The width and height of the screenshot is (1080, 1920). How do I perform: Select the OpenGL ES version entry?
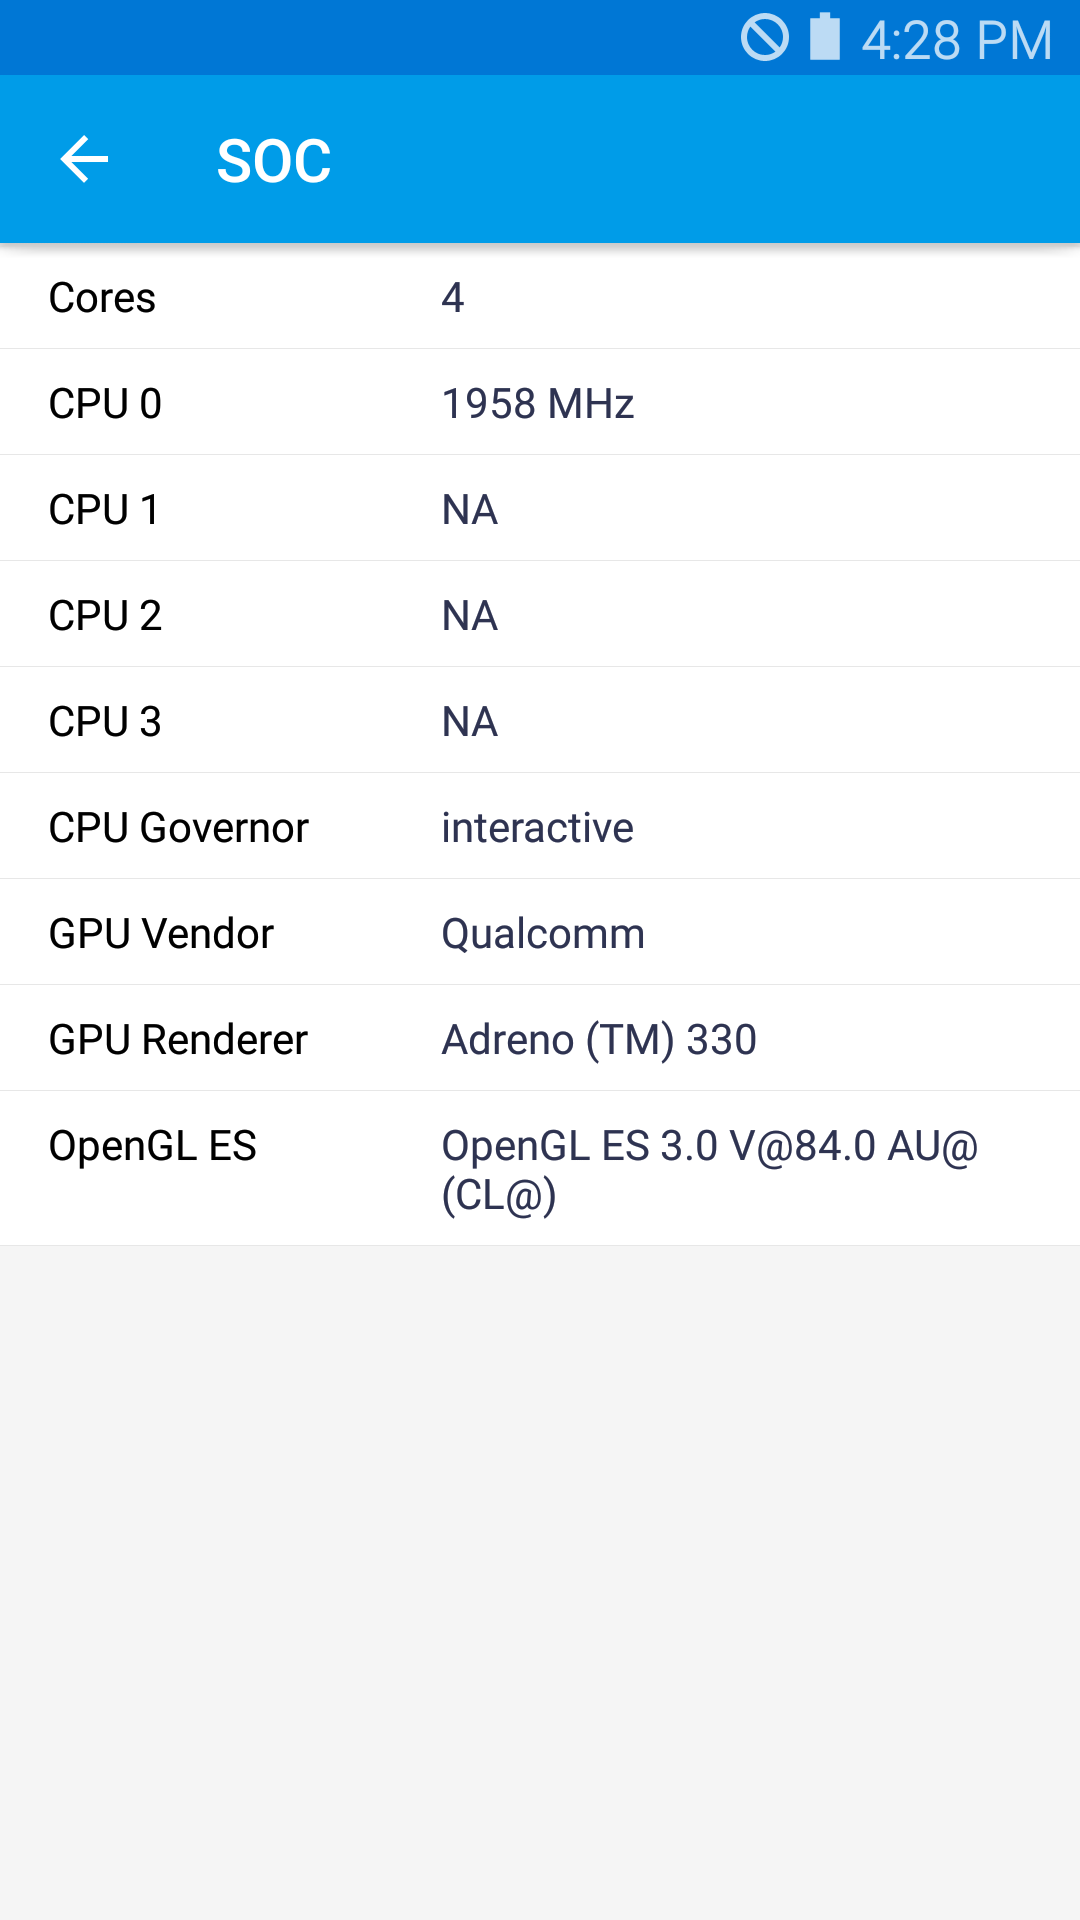pyautogui.click(x=540, y=1168)
